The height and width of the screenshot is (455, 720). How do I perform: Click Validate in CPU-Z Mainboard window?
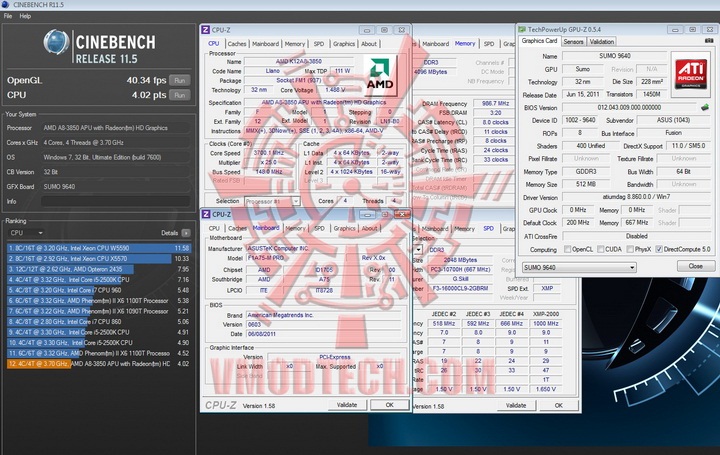point(347,405)
